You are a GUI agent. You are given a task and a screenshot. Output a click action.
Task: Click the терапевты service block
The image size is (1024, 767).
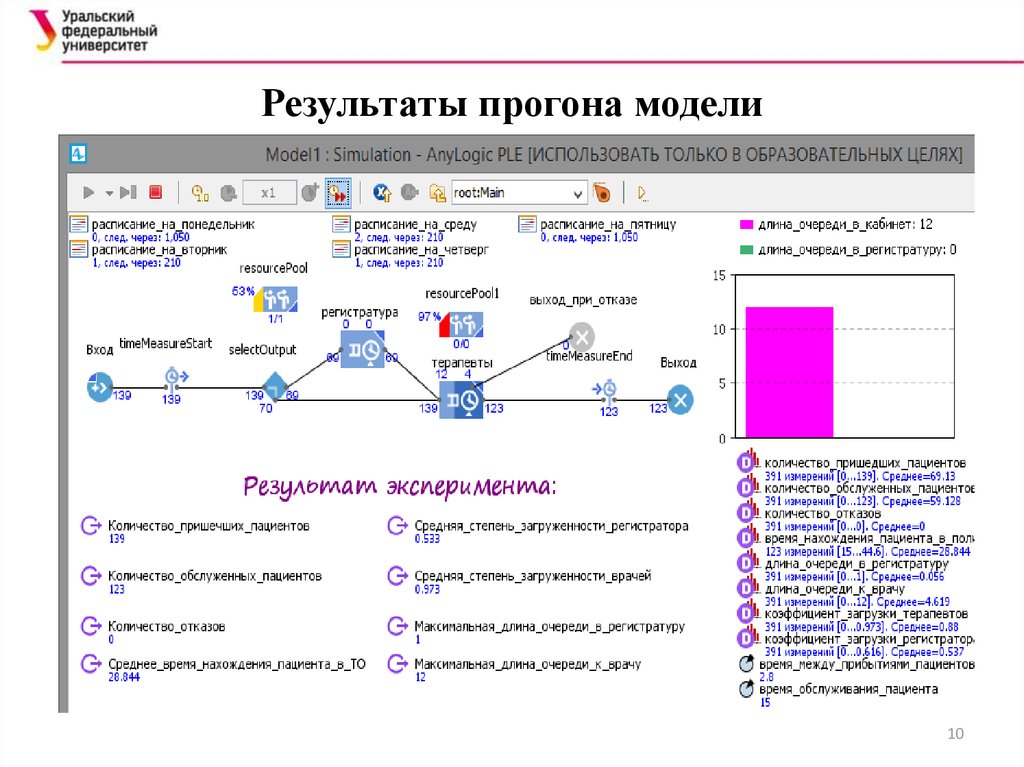coord(460,399)
